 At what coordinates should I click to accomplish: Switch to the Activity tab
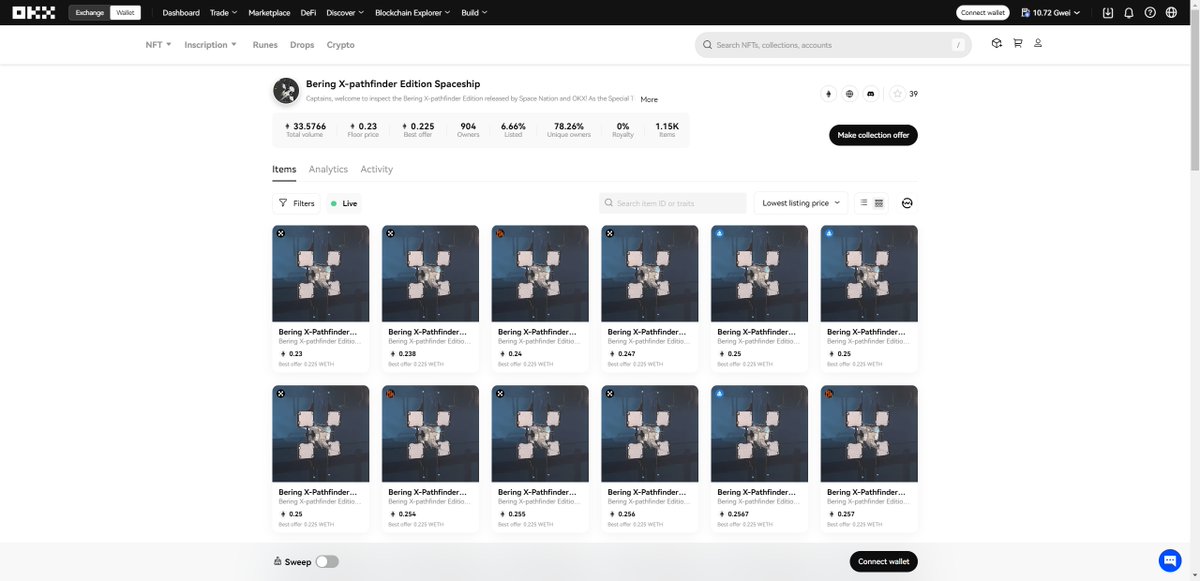point(376,169)
